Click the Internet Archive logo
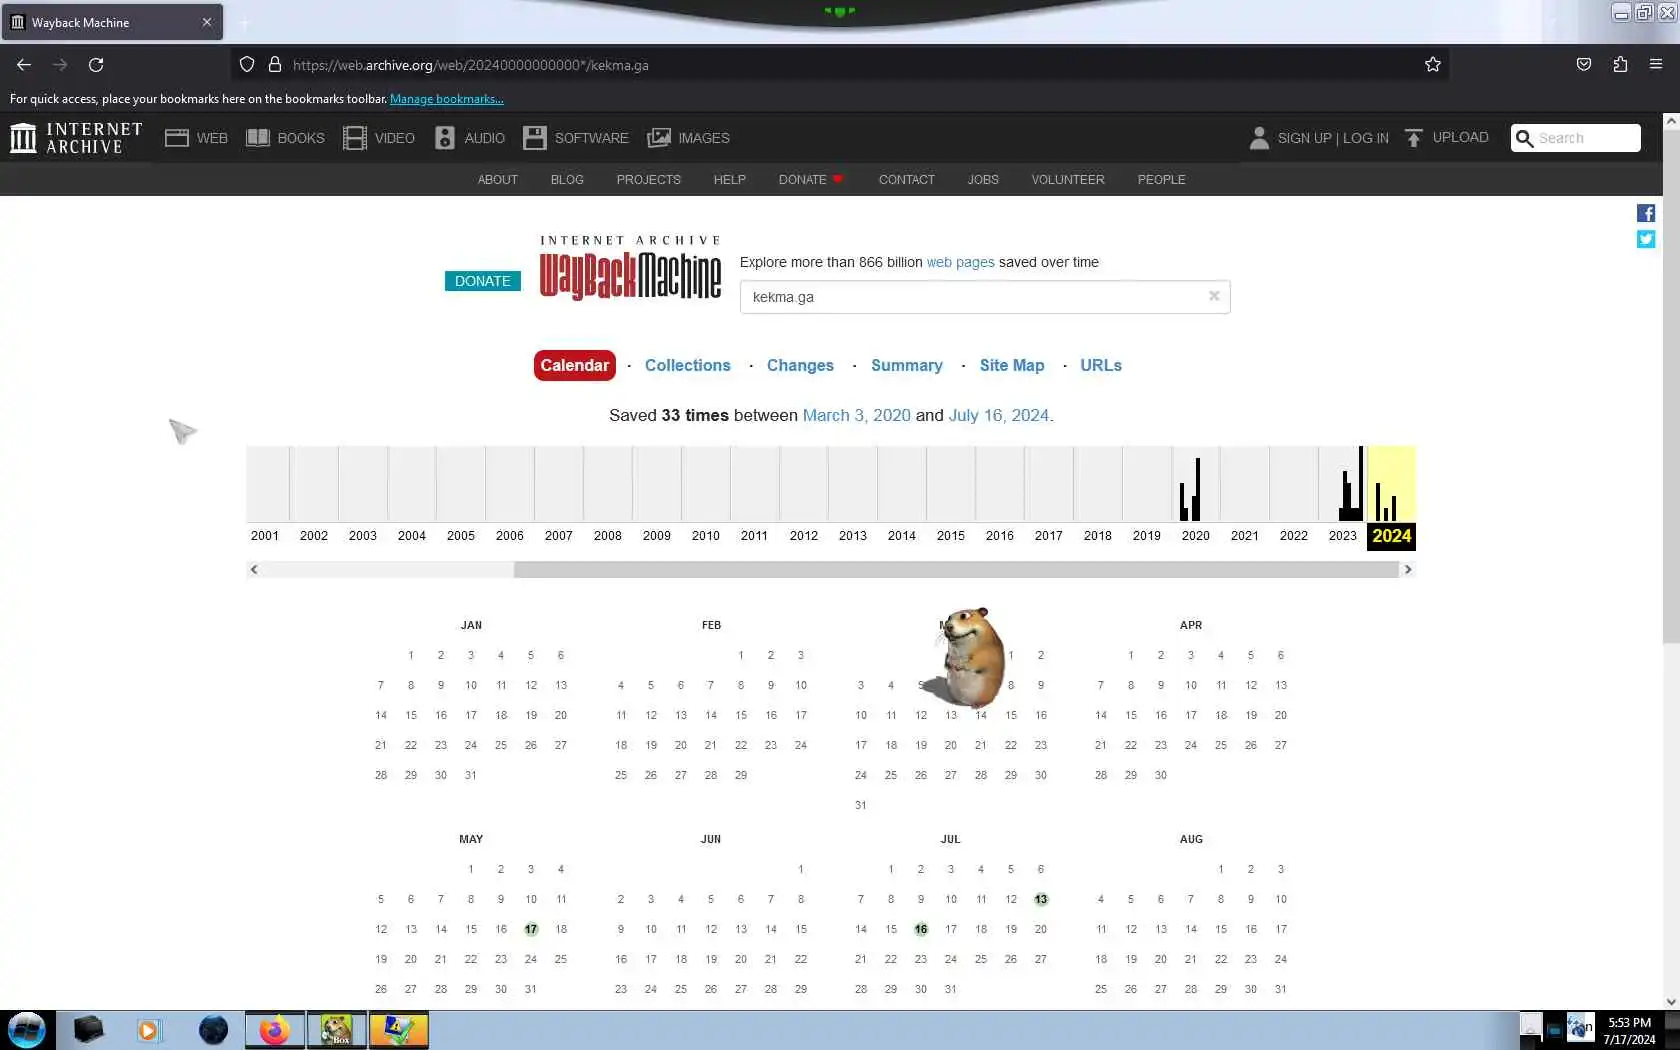The height and width of the screenshot is (1050, 1680). pos(76,138)
